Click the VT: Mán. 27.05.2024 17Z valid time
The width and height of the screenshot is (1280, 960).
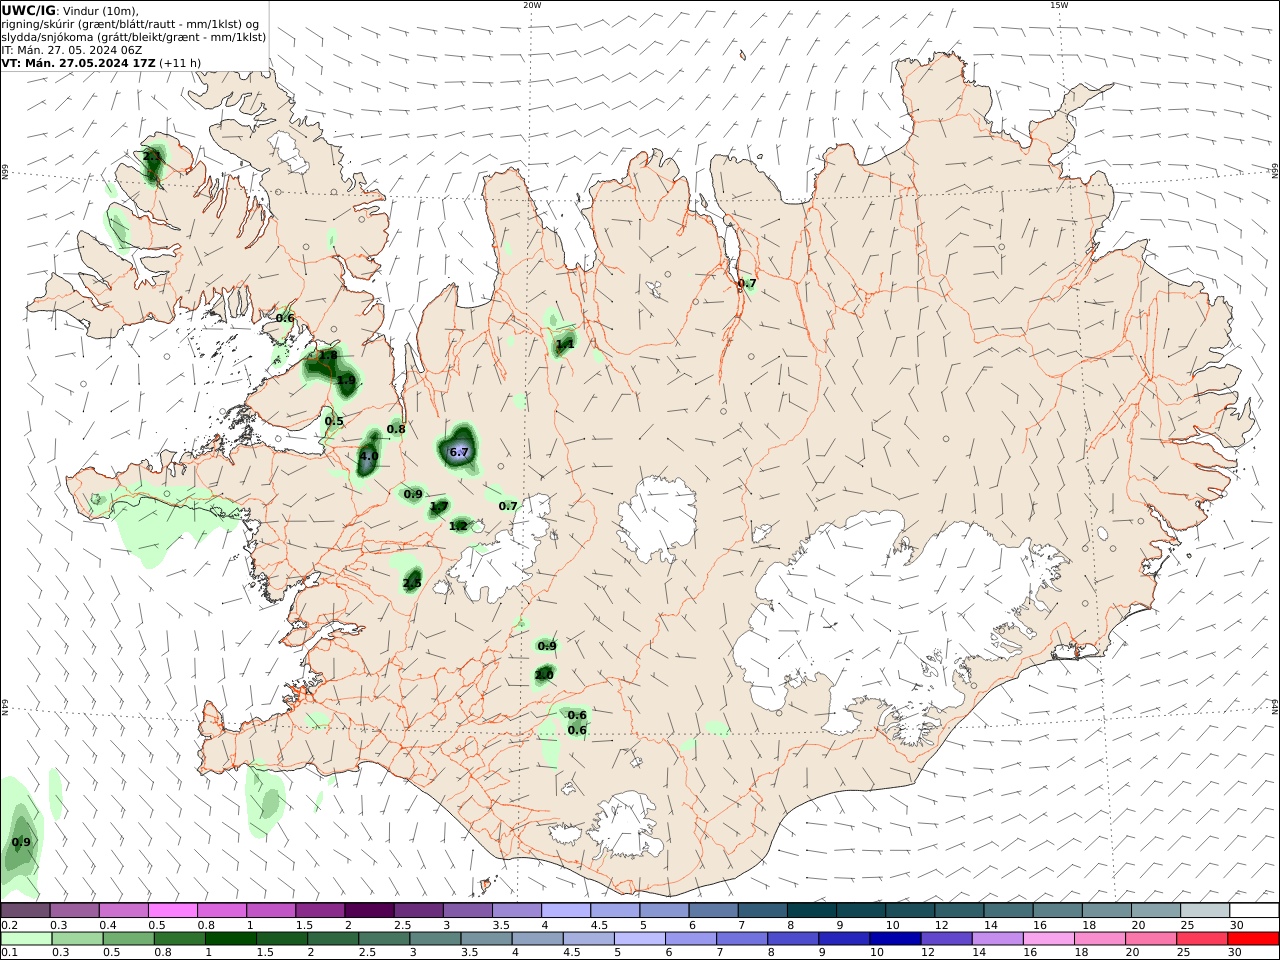click(79, 62)
